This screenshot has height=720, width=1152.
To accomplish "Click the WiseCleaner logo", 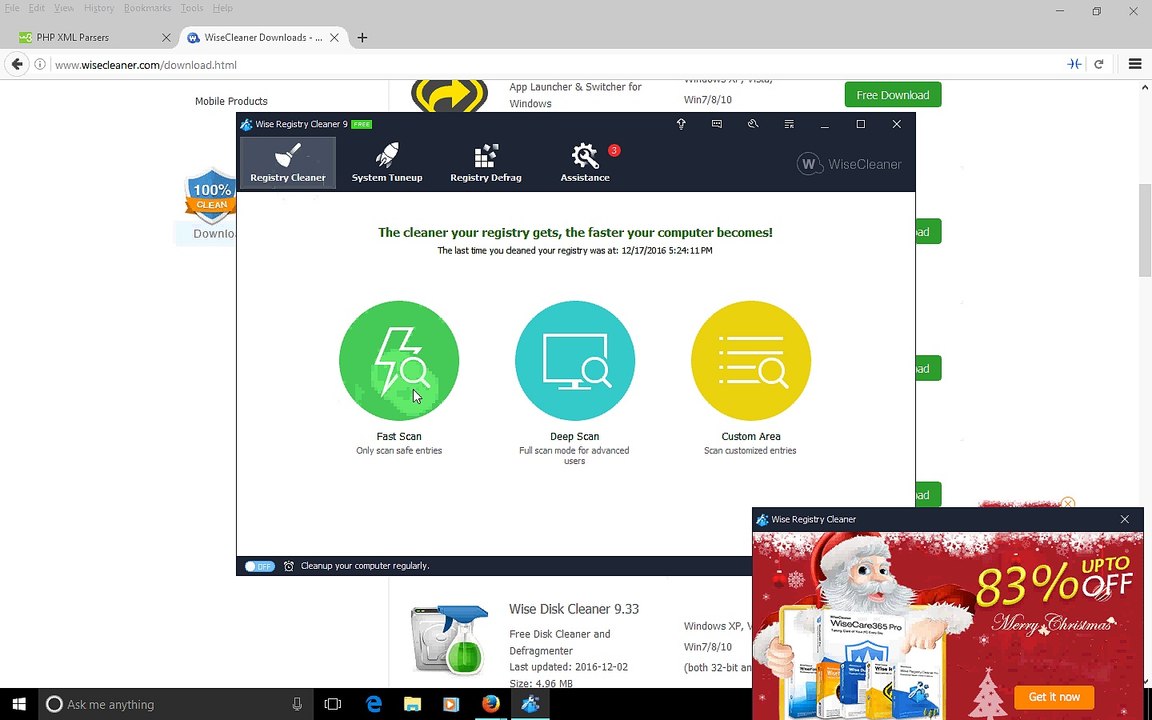I will [849, 164].
